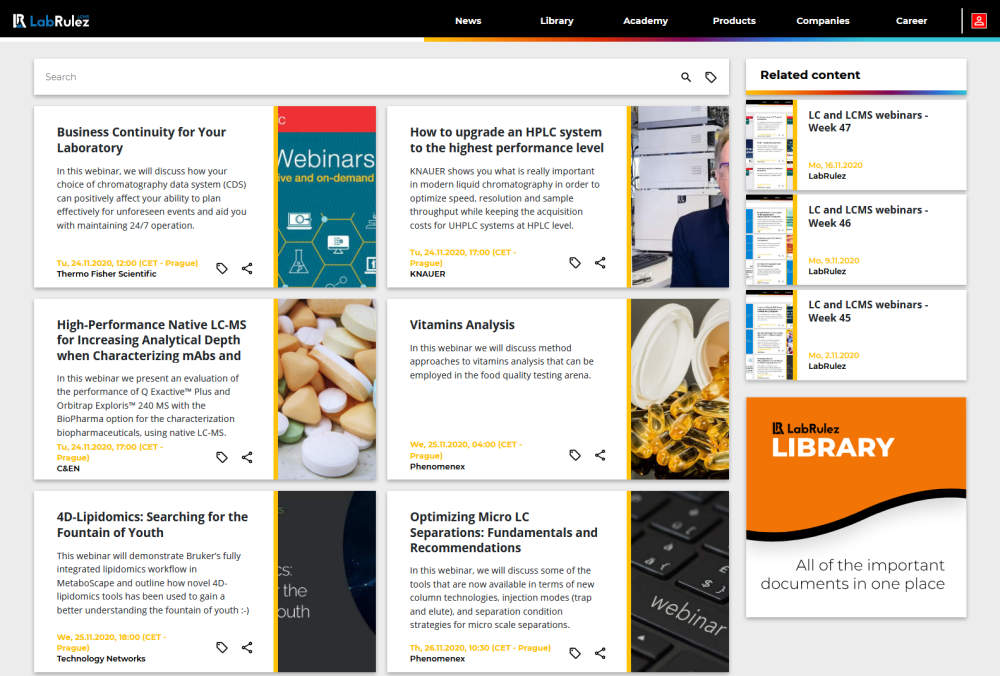The image size is (1000, 676).
Task: Open the Career page
Action: (x=911, y=21)
